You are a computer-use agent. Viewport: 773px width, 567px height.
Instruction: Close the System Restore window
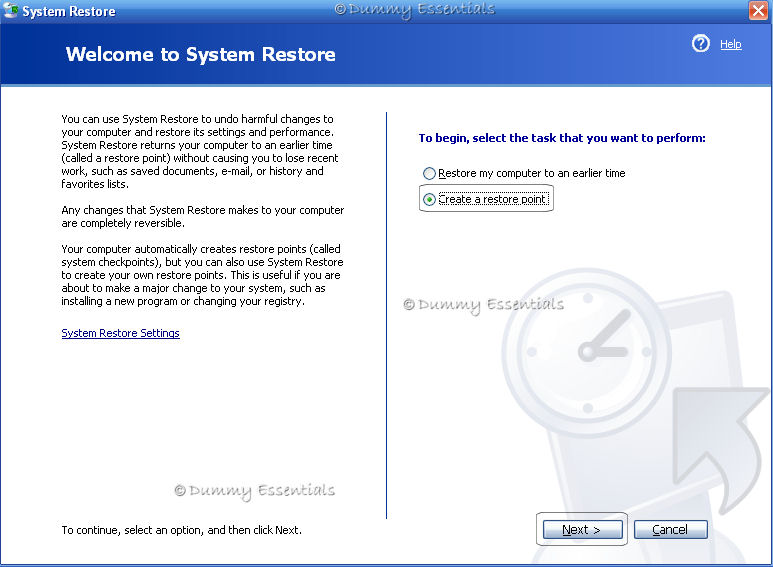click(758, 10)
